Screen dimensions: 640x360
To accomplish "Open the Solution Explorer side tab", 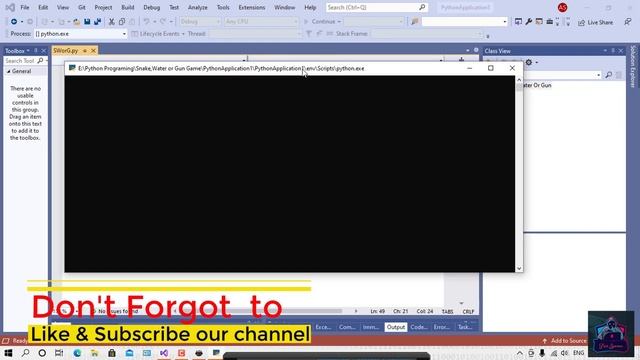I will (633, 66).
